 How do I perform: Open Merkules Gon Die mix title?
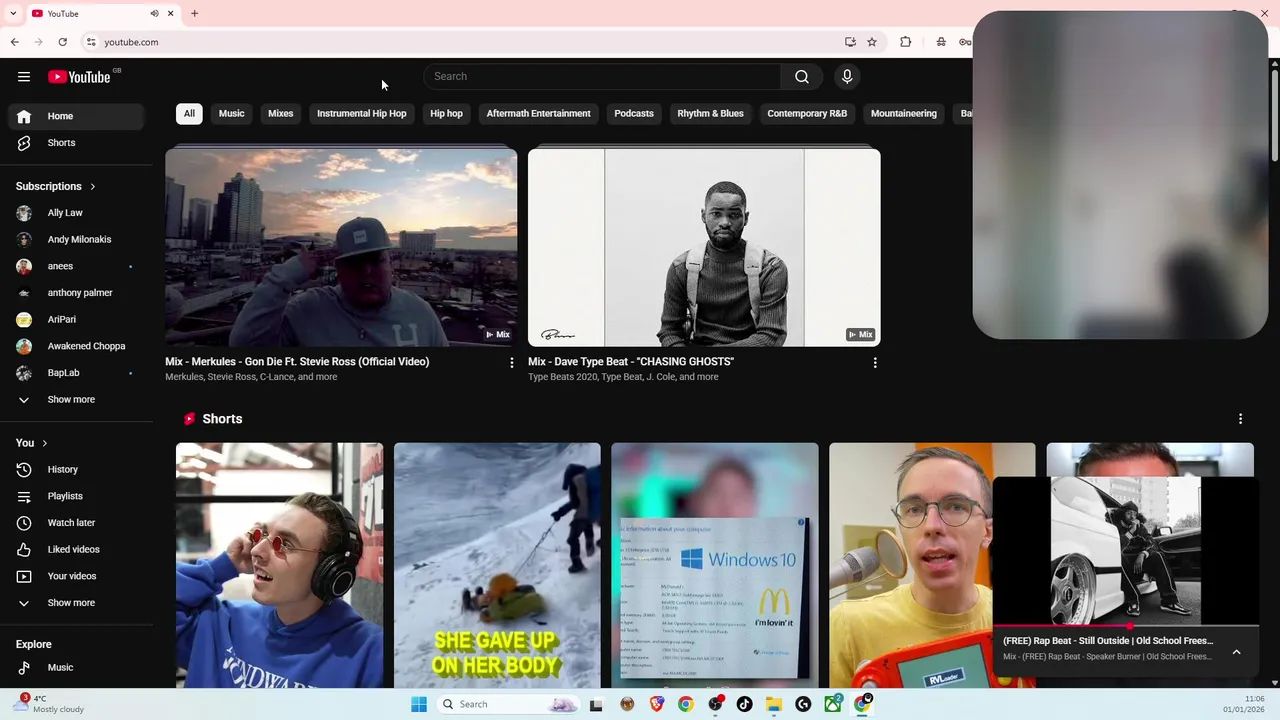(x=297, y=362)
